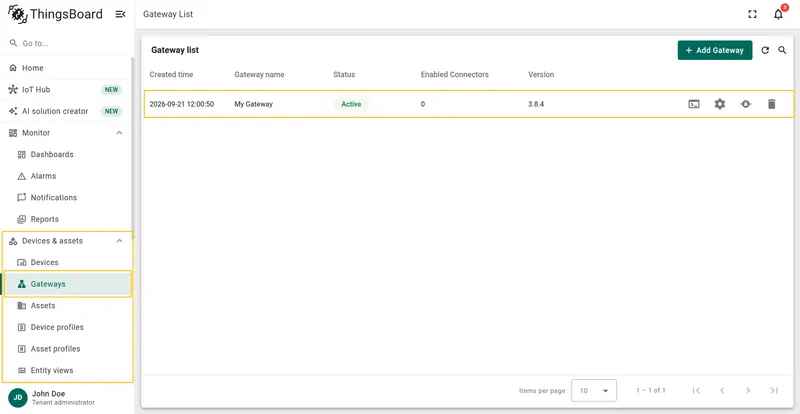Select Gateways in the sidebar
800x414 pixels.
pos(67,284)
